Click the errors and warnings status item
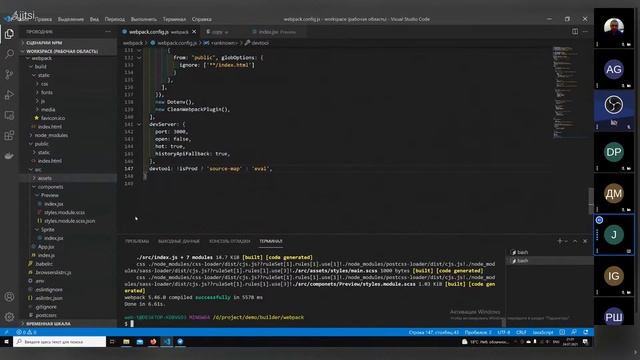Image resolution: width=640 pixels, height=360 pixels. click(x=26, y=332)
